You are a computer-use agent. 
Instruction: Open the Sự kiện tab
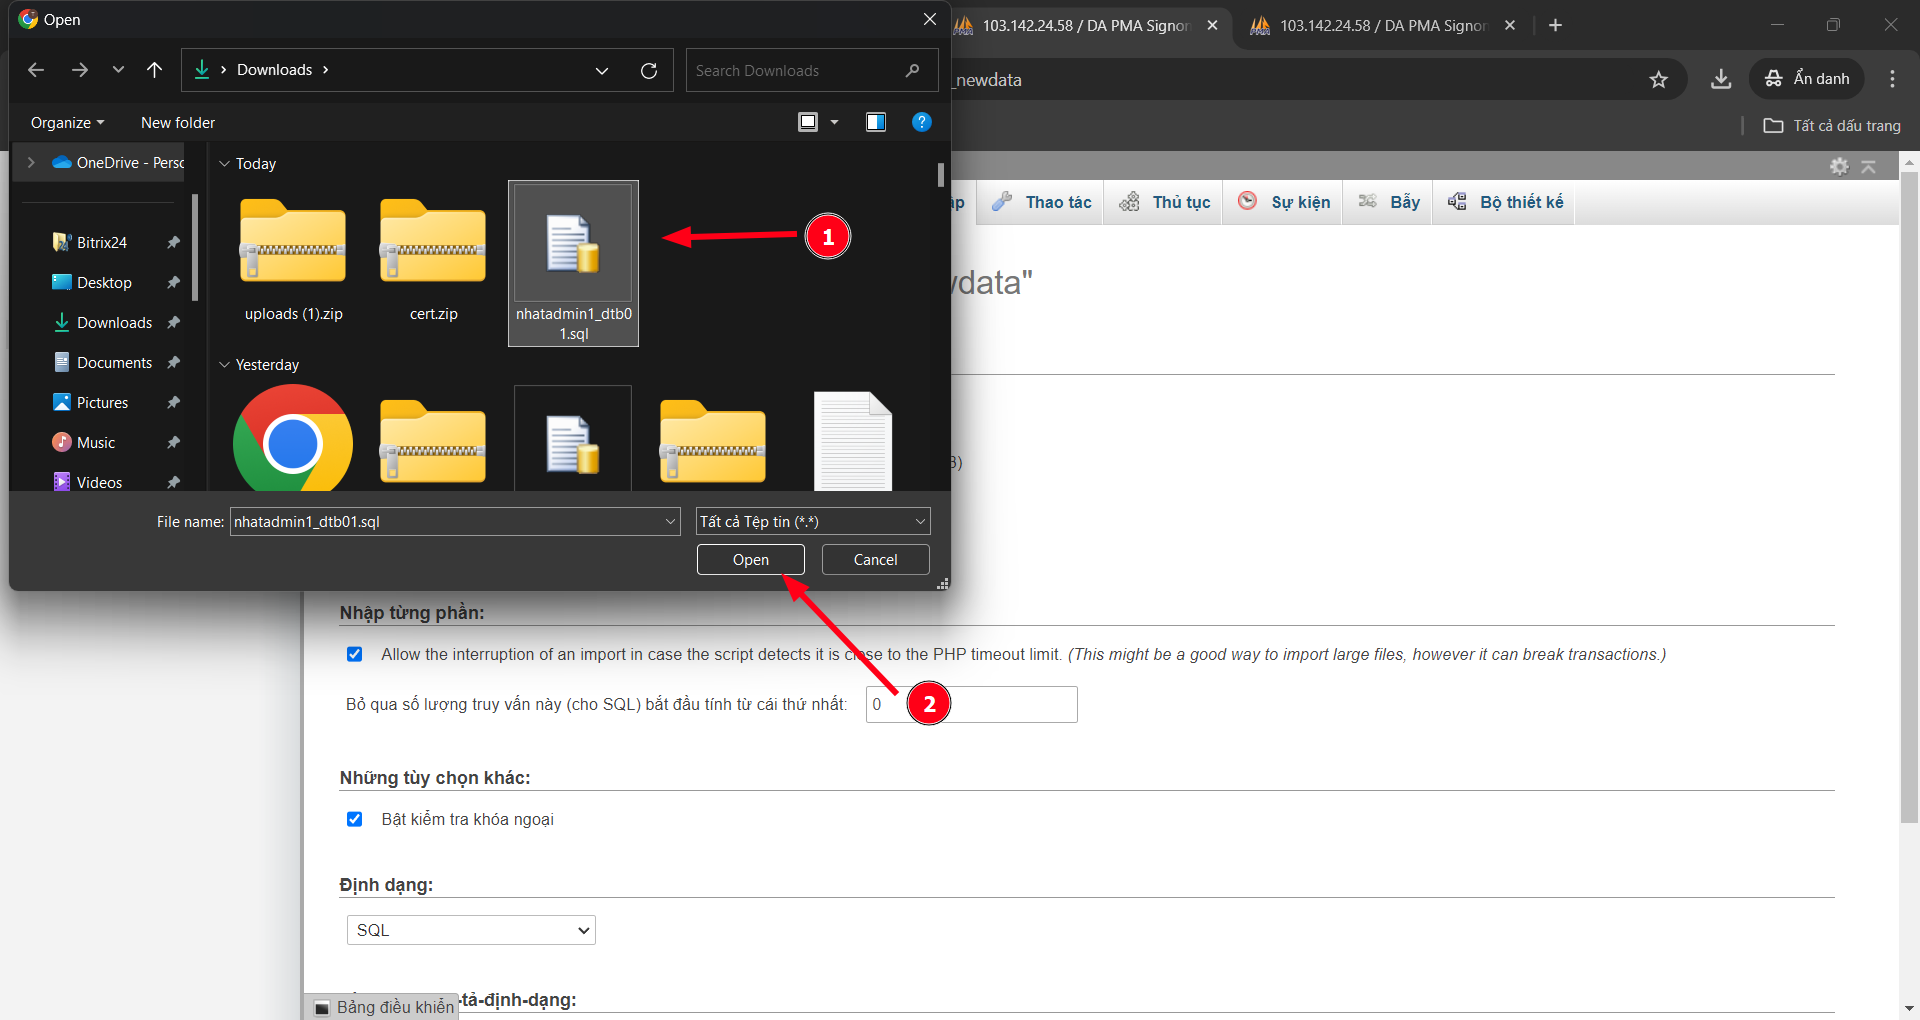coord(1283,202)
